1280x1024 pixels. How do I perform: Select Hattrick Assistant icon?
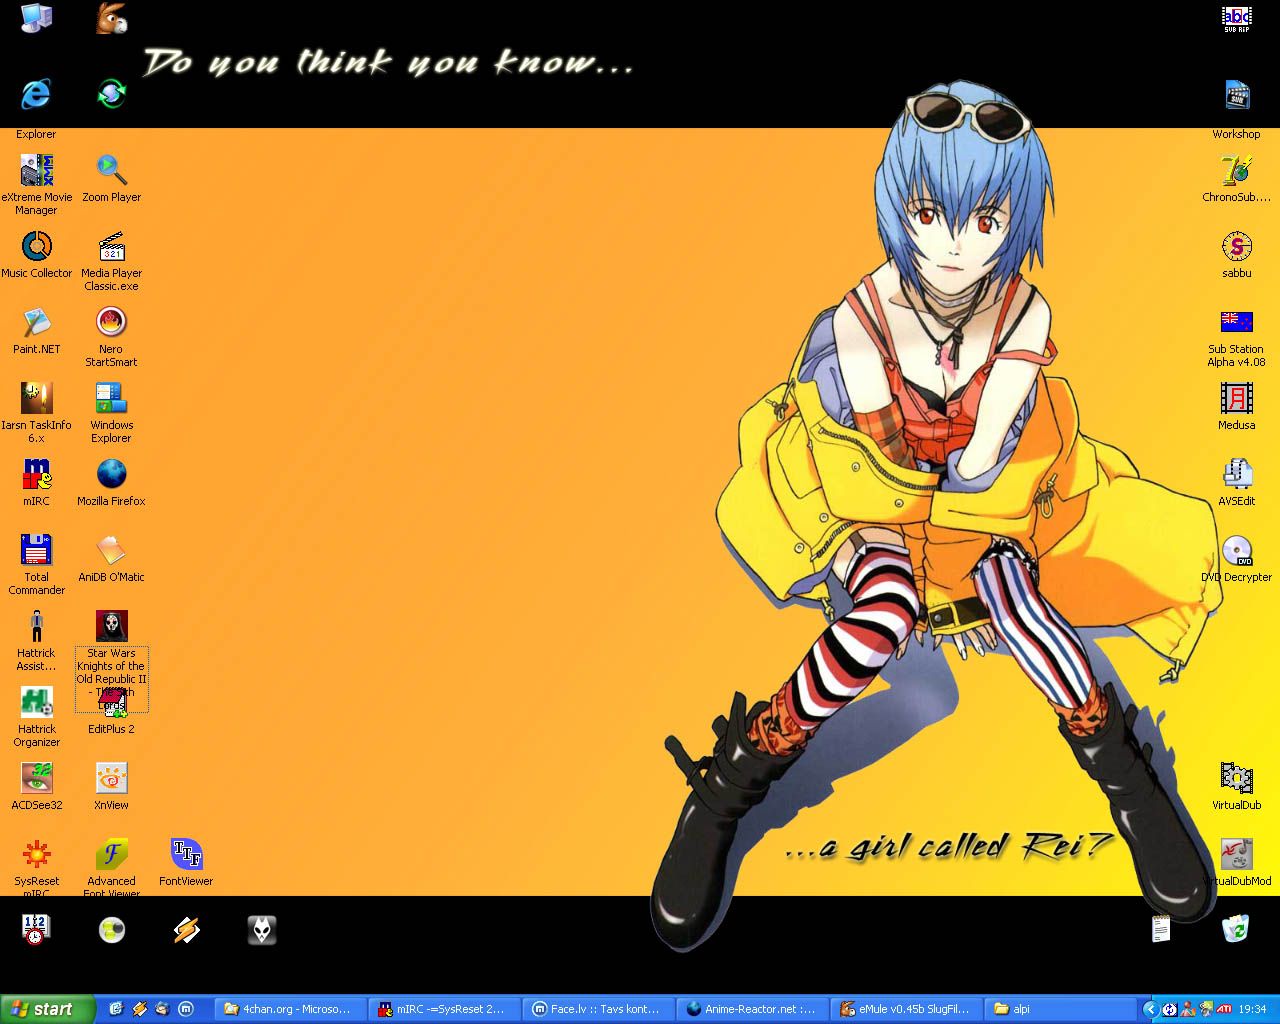(x=36, y=626)
